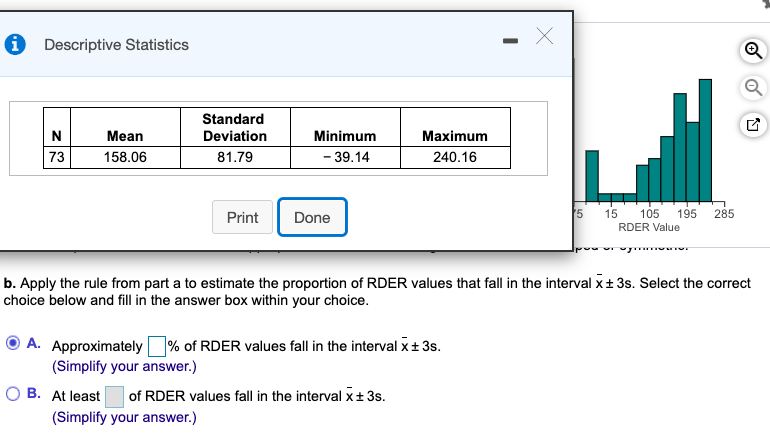Click the N value 73
770x434 pixels.
(56, 157)
